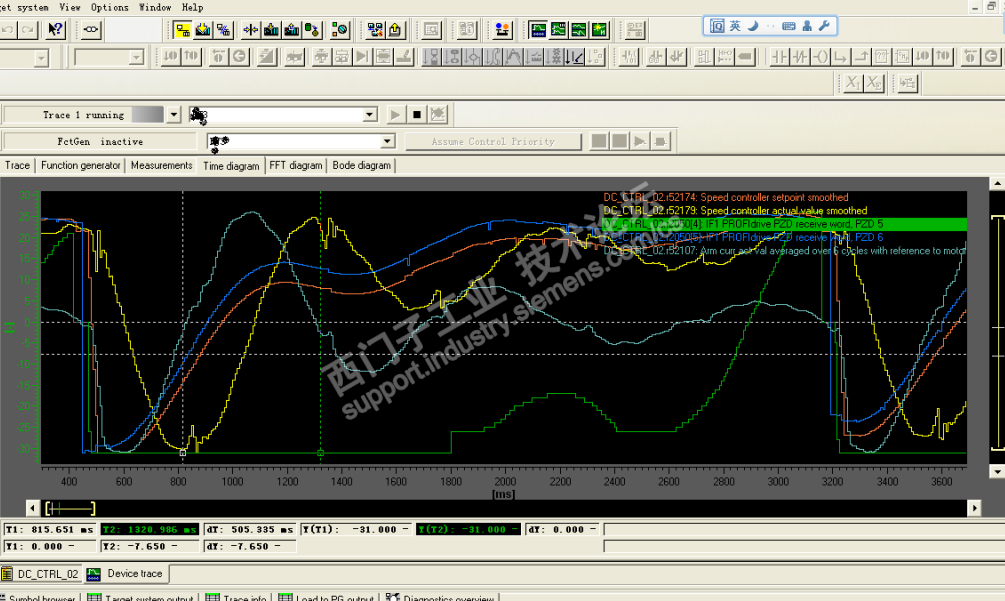
Task: Insert a coil element
Action: click(x=820, y=57)
